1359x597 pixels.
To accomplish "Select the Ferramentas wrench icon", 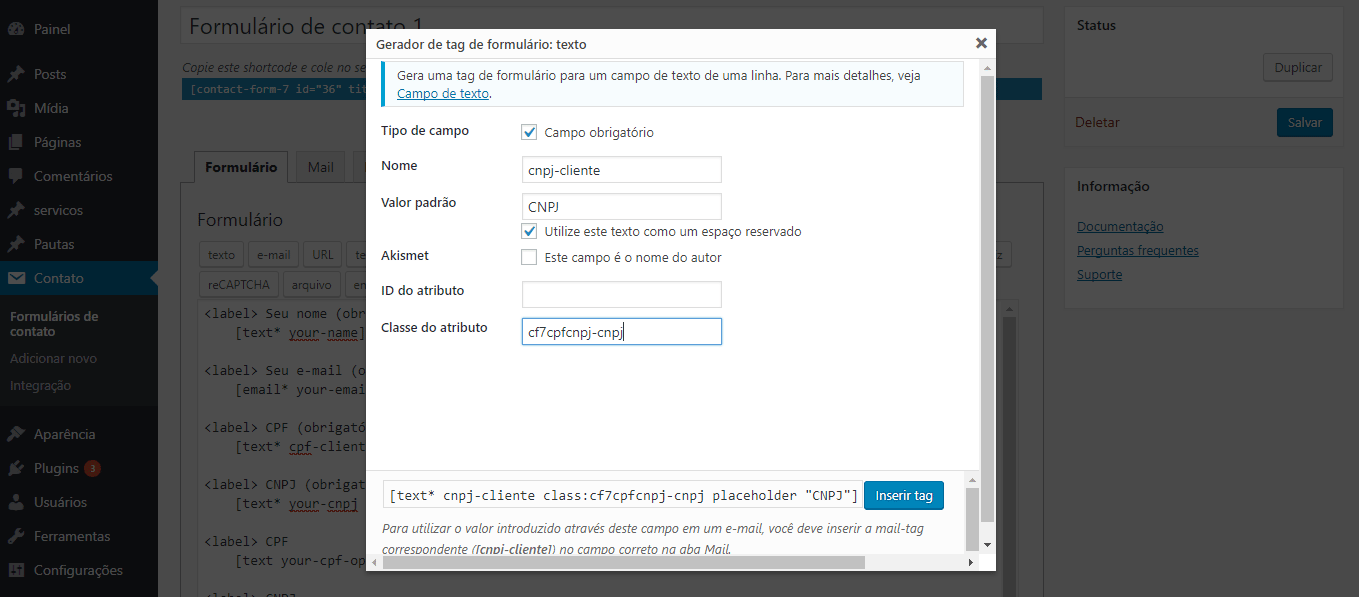I will (x=16, y=536).
